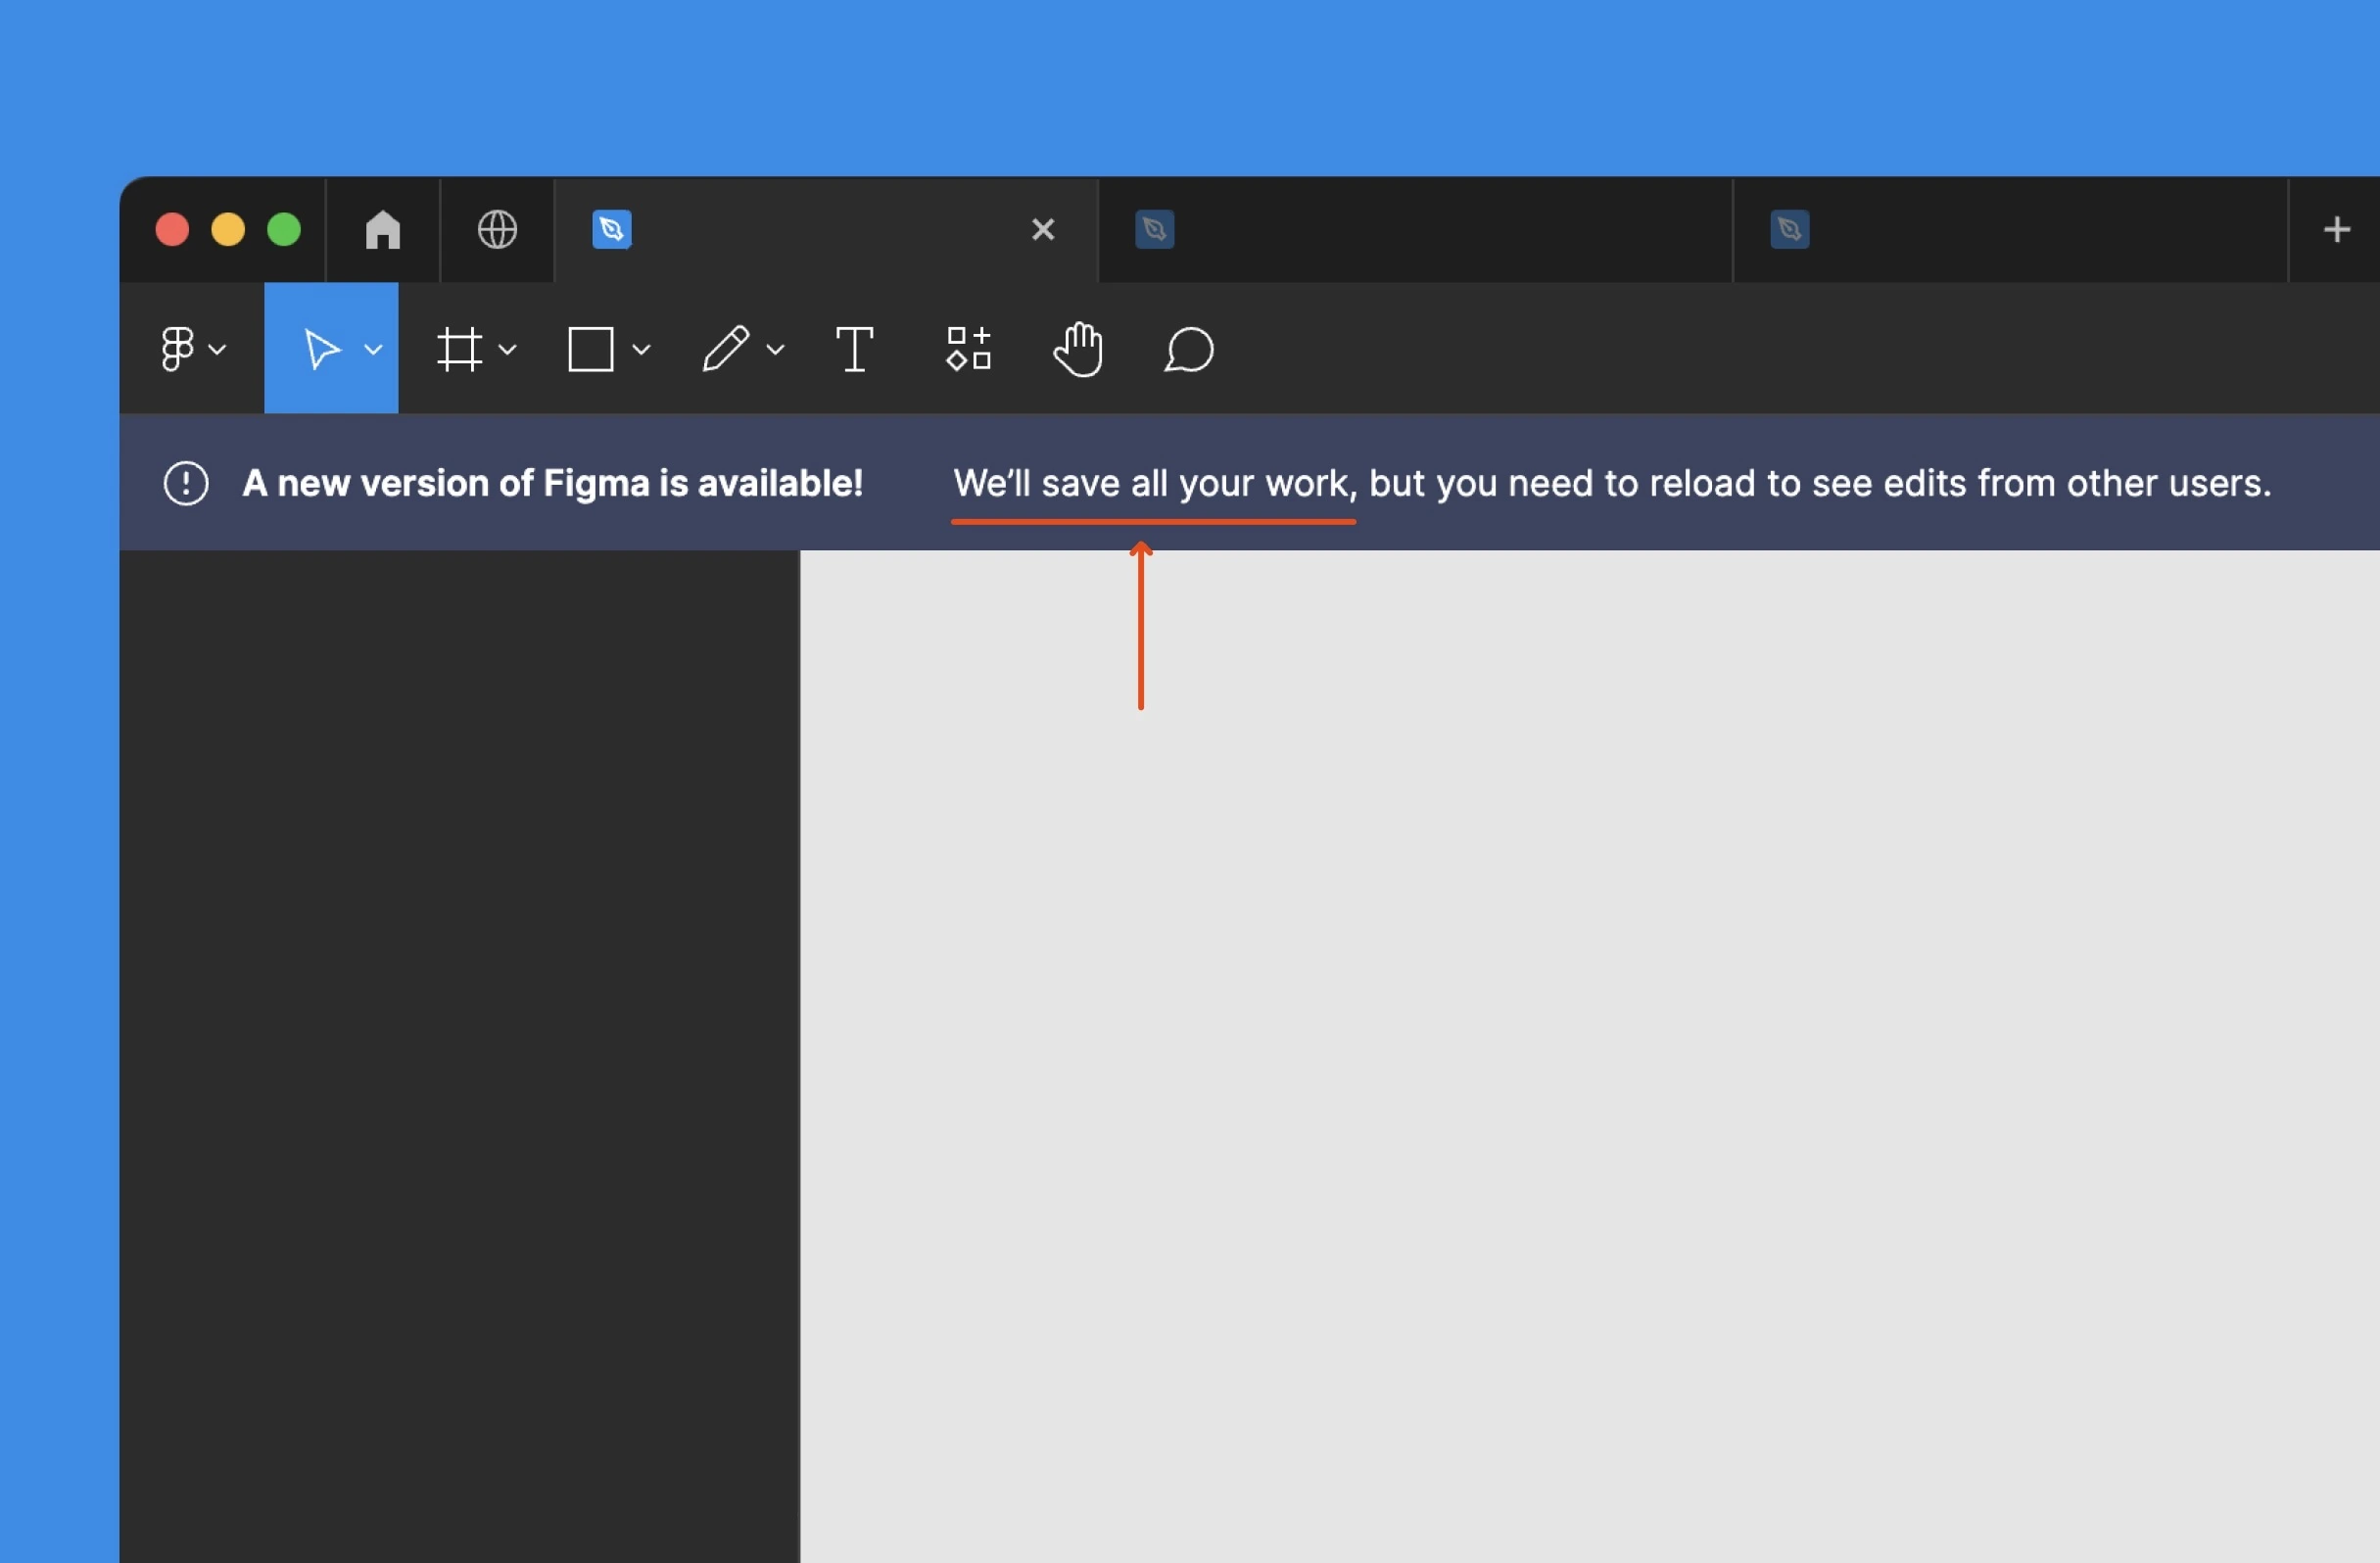The image size is (2380, 1563).
Task: Click the yellow minimize window button
Action: pyautogui.click(x=228, y=230)
